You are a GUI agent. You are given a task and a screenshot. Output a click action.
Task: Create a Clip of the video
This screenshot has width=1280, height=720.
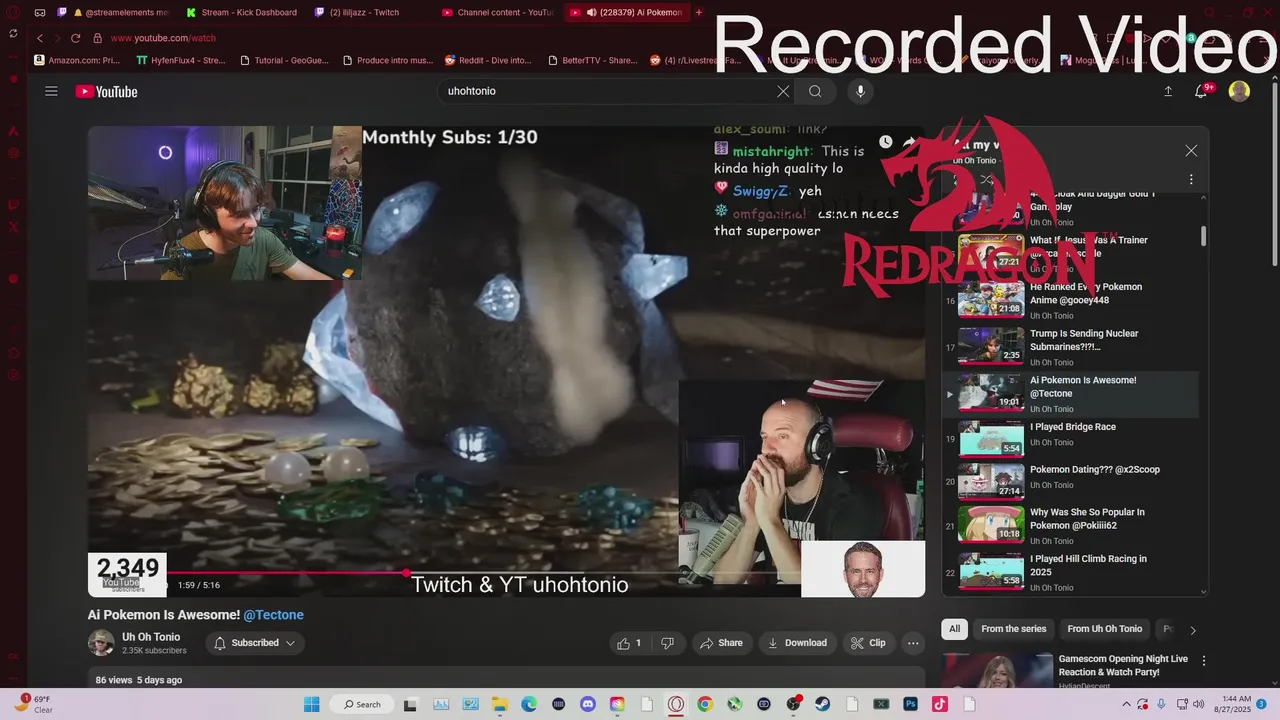point(868,643)
